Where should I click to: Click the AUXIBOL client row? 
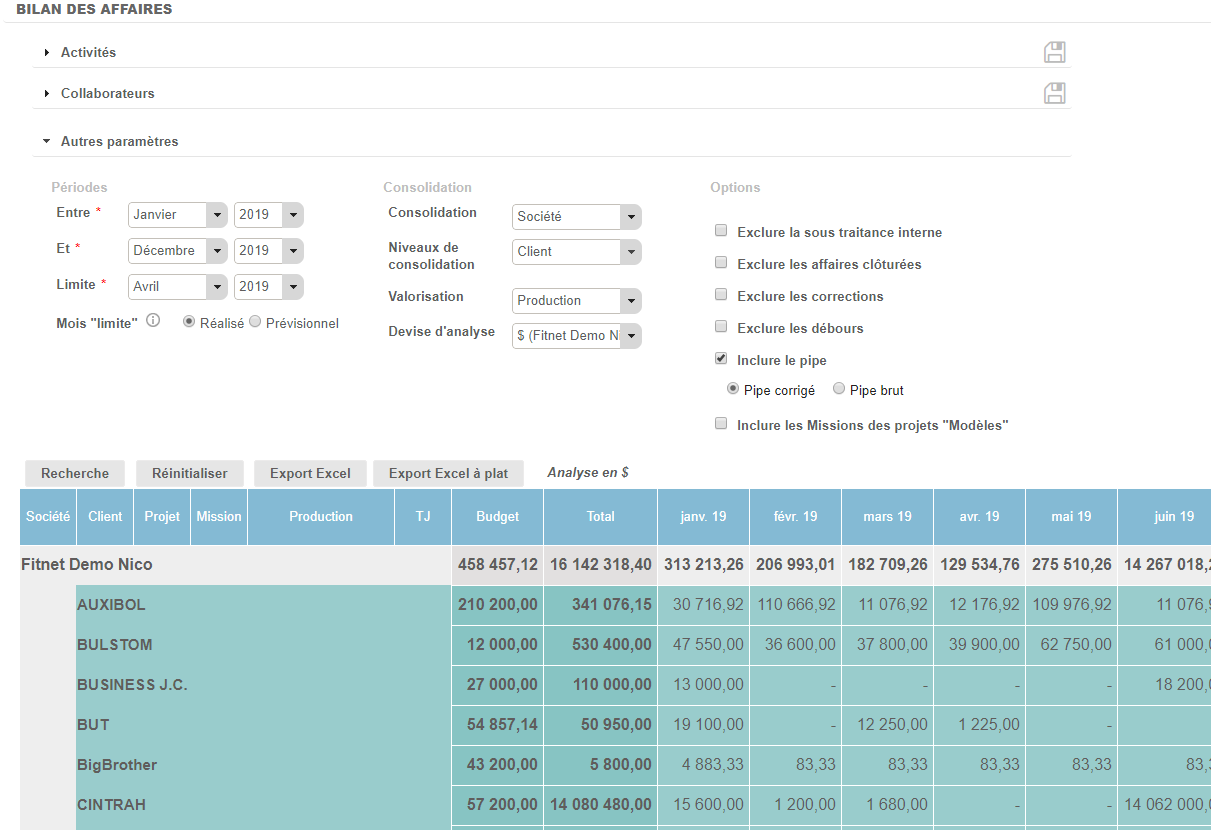pos(111,605)
